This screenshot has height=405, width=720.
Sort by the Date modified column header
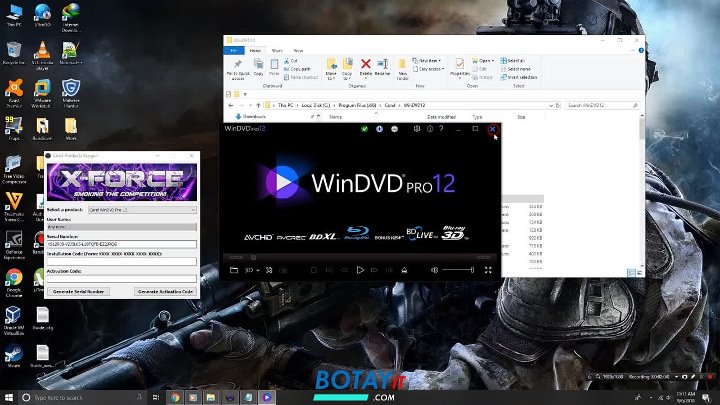point(441,117)
